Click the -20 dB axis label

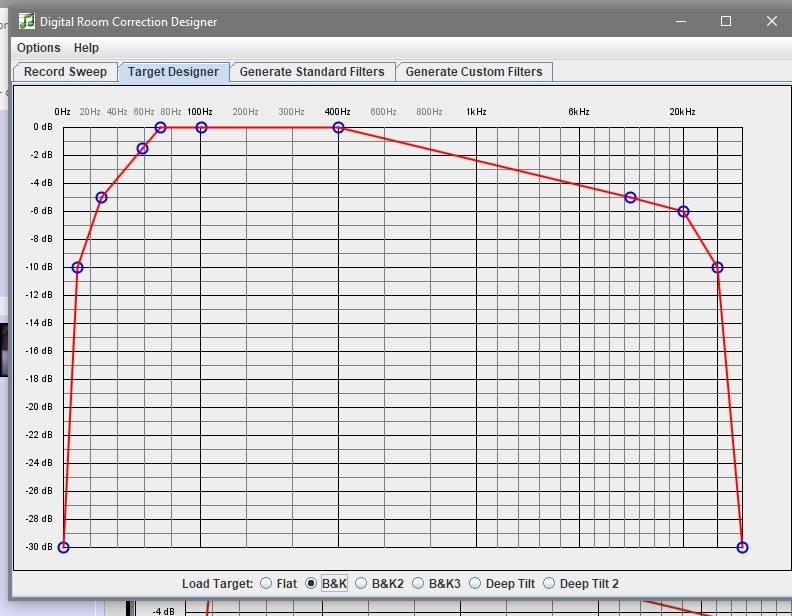pos(39,407)
